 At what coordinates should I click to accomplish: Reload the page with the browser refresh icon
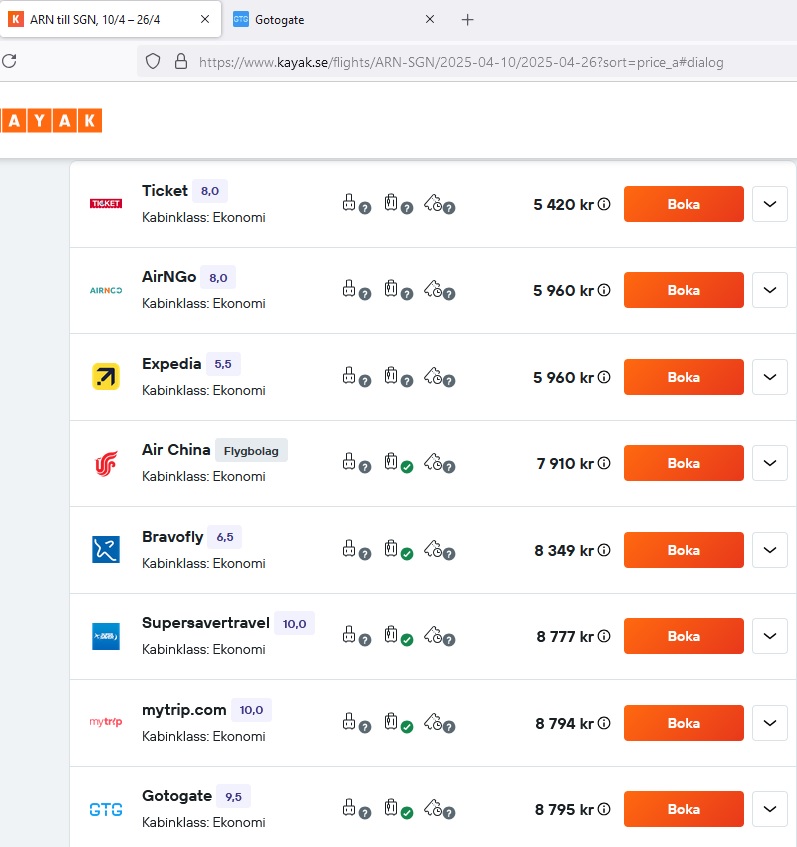(x=9, y=61)
